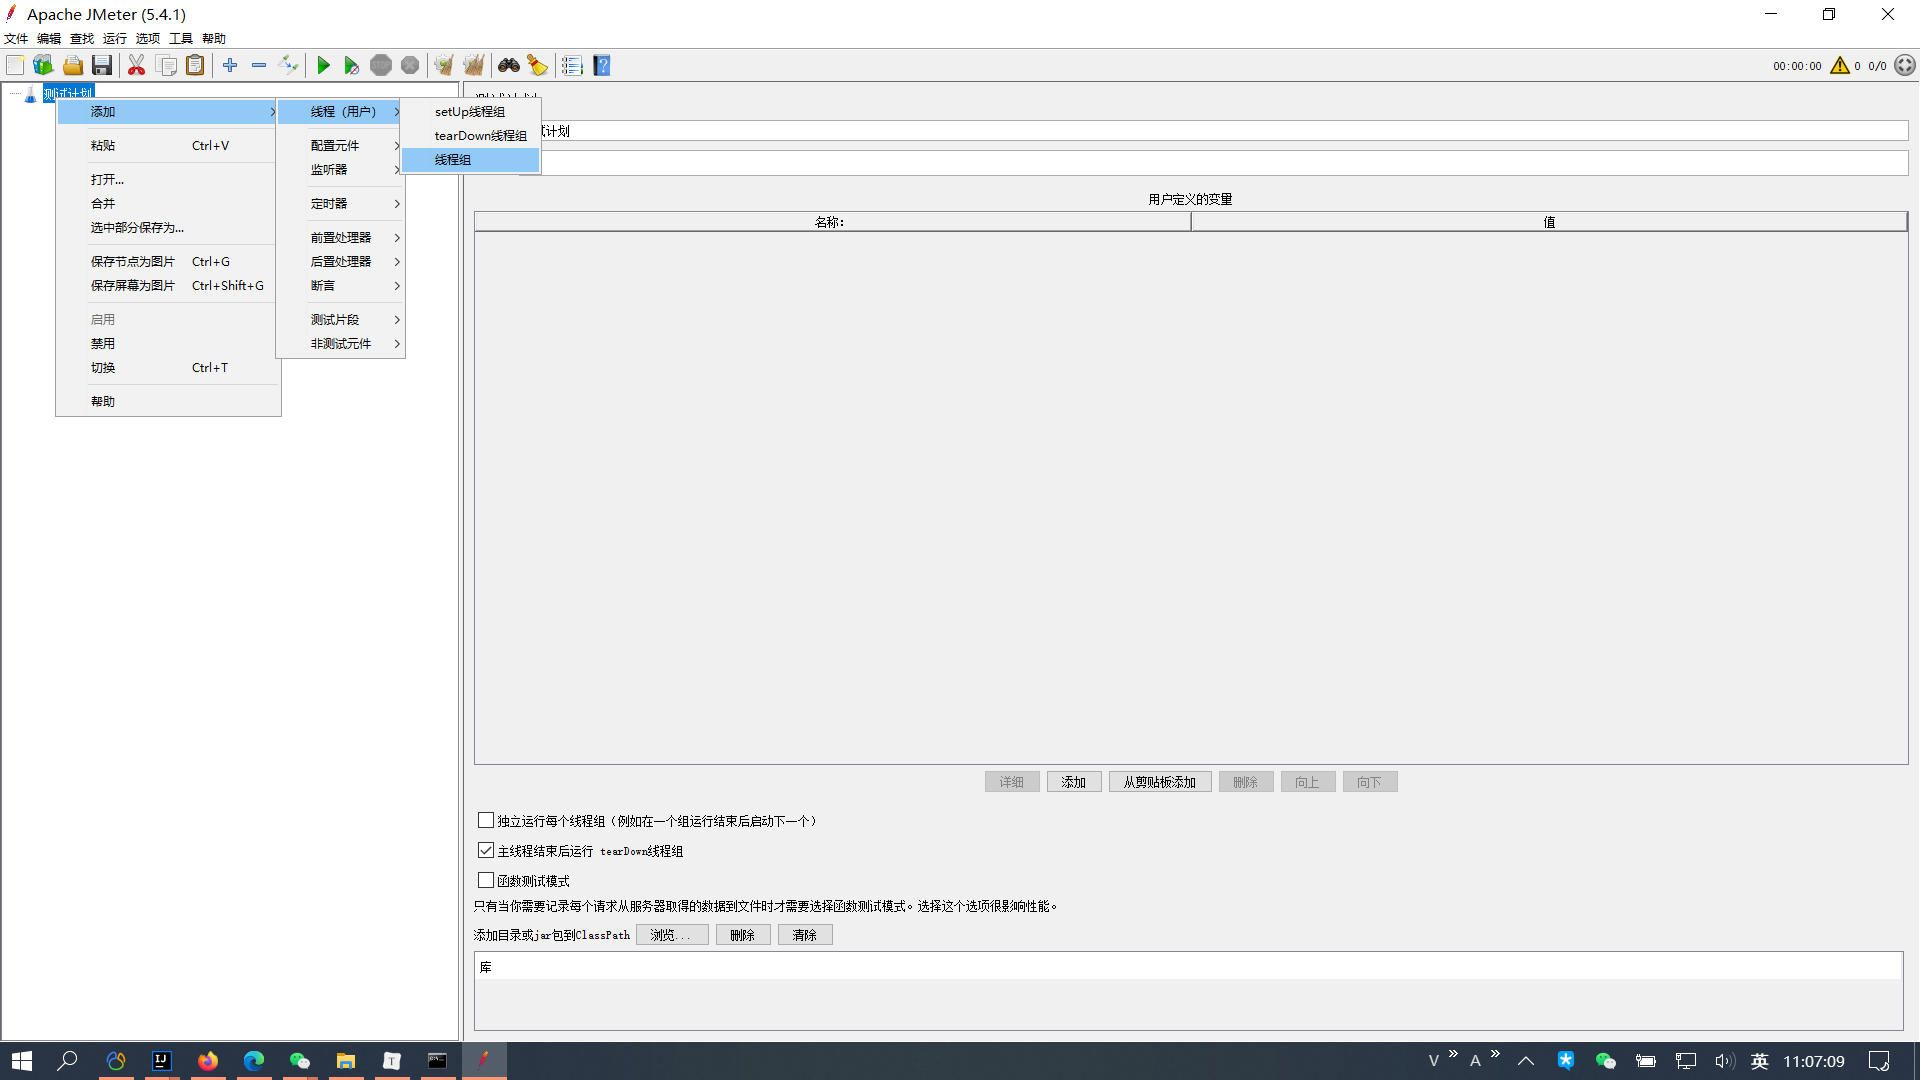Viewport: 1920px width, 1080px height.
Task: Click the New test plan toolbar icon
Action: [15, 65]
